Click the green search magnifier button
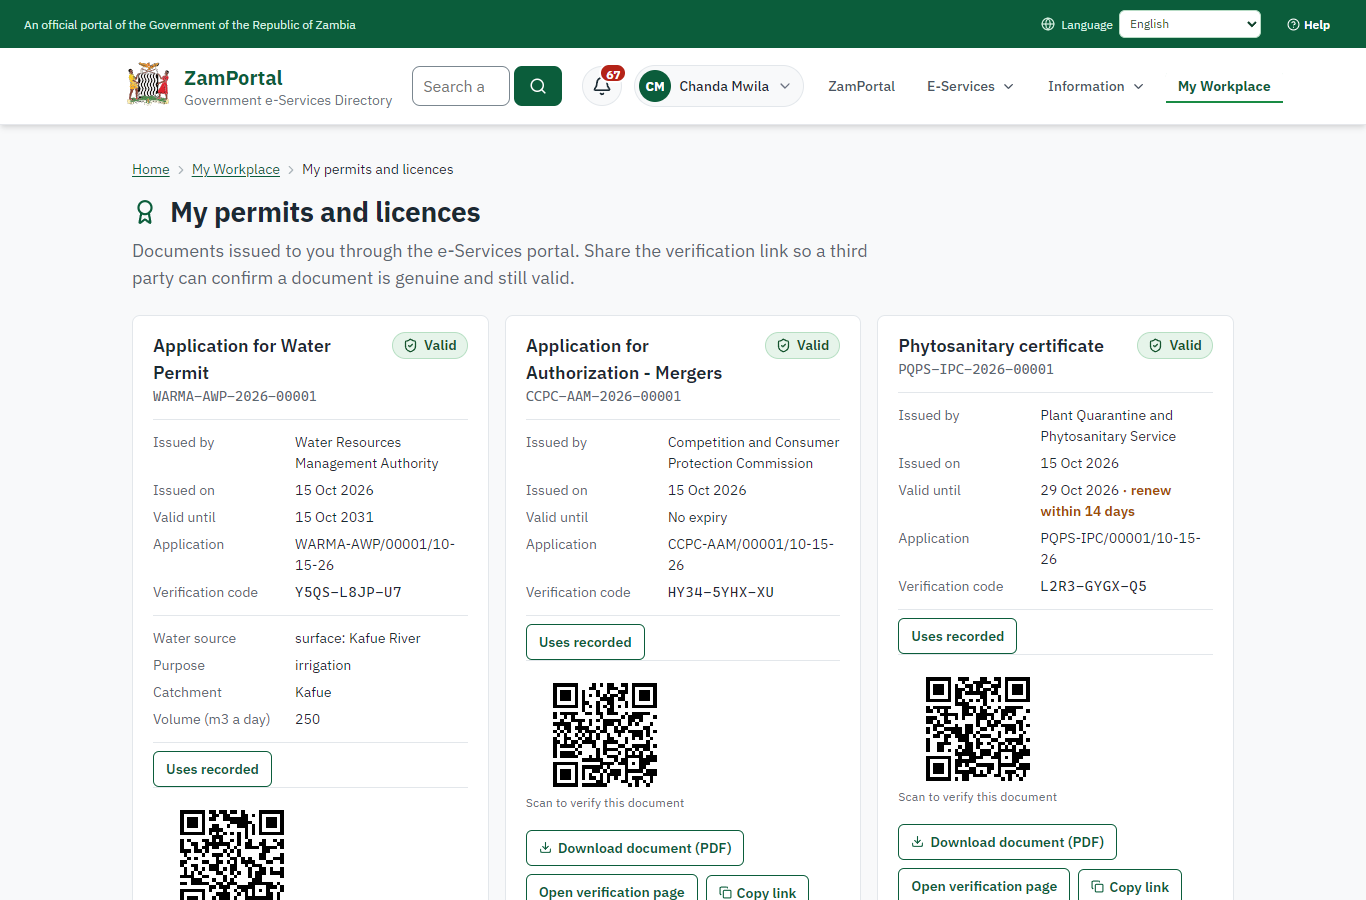The width and height of the screenshot is (1366, 900). (x=538, y=86)
